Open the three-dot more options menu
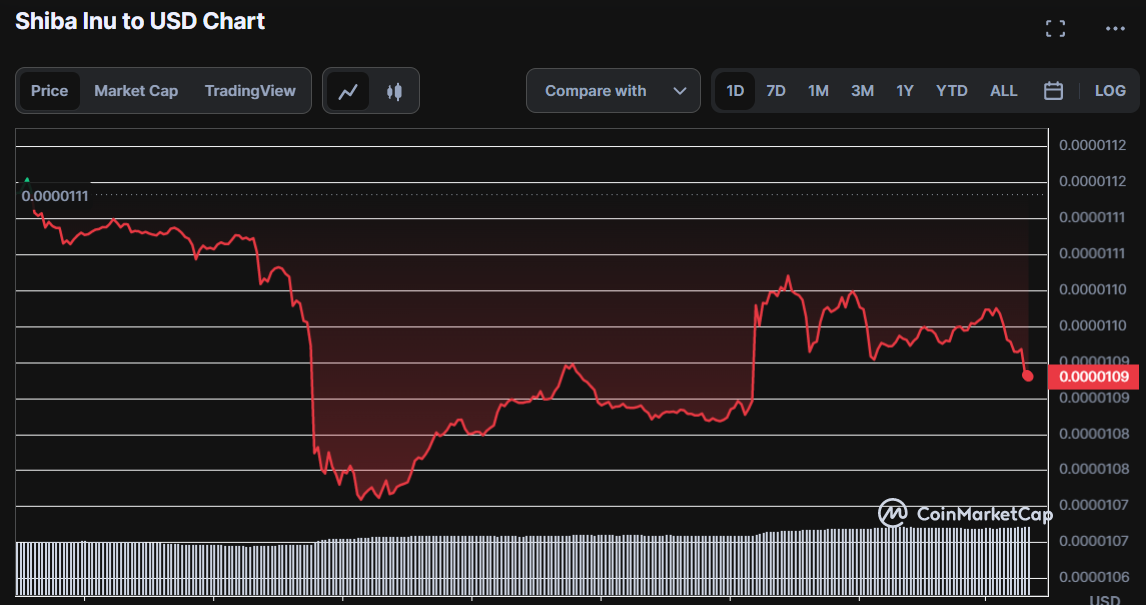This screenshot has height=605, width=1146. coord(1115,29)
